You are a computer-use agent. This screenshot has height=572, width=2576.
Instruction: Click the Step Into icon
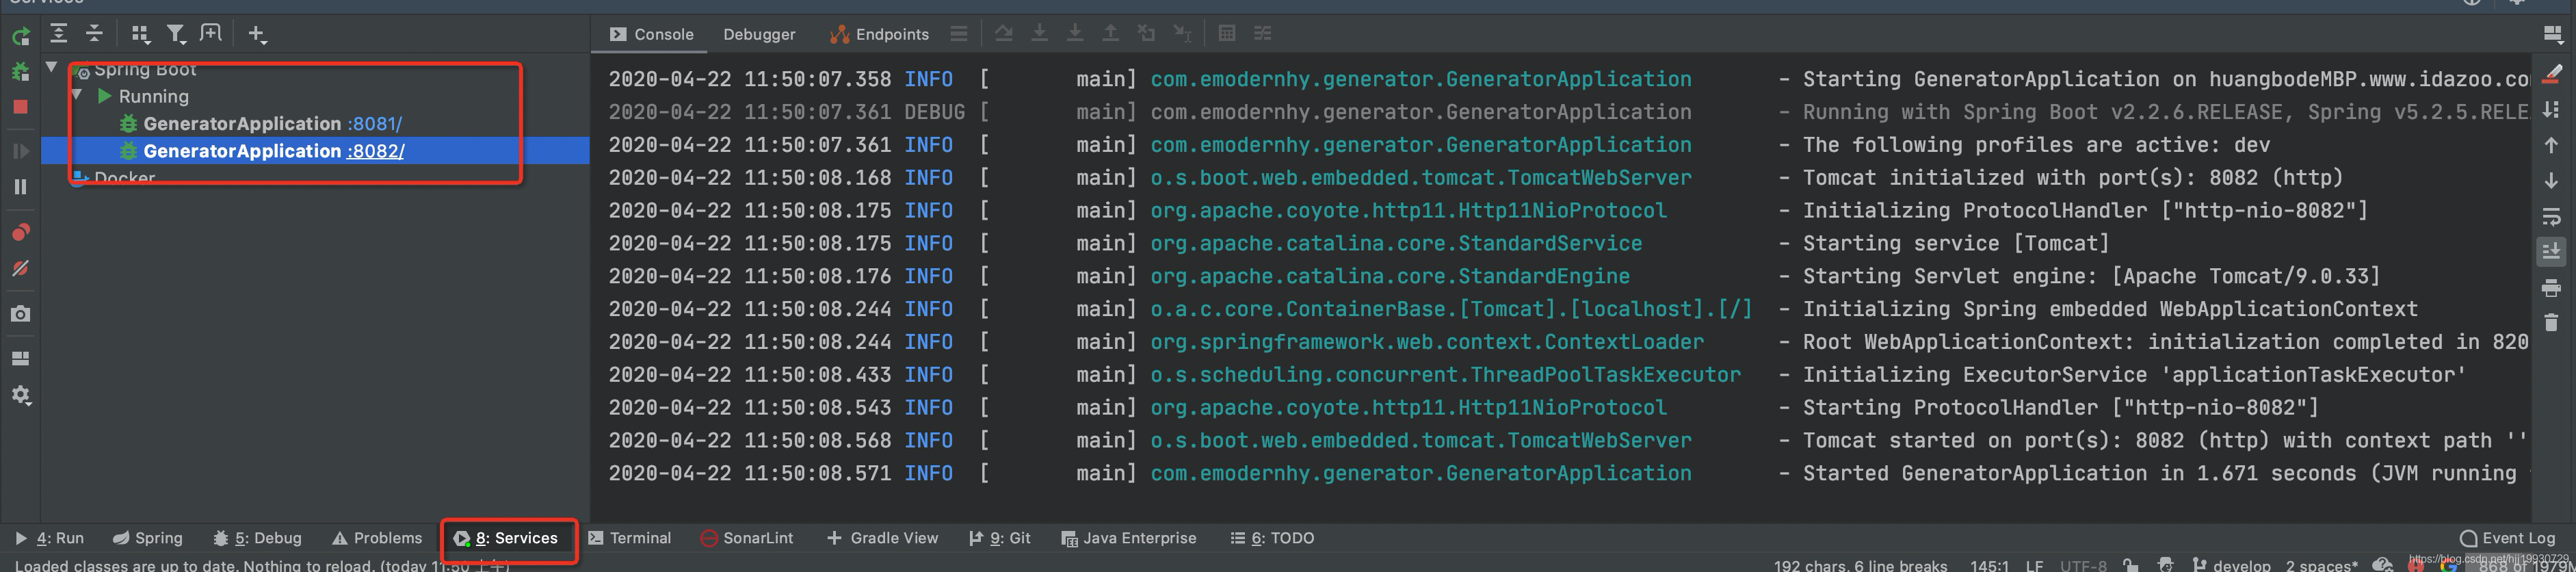tap(1040, 34)
